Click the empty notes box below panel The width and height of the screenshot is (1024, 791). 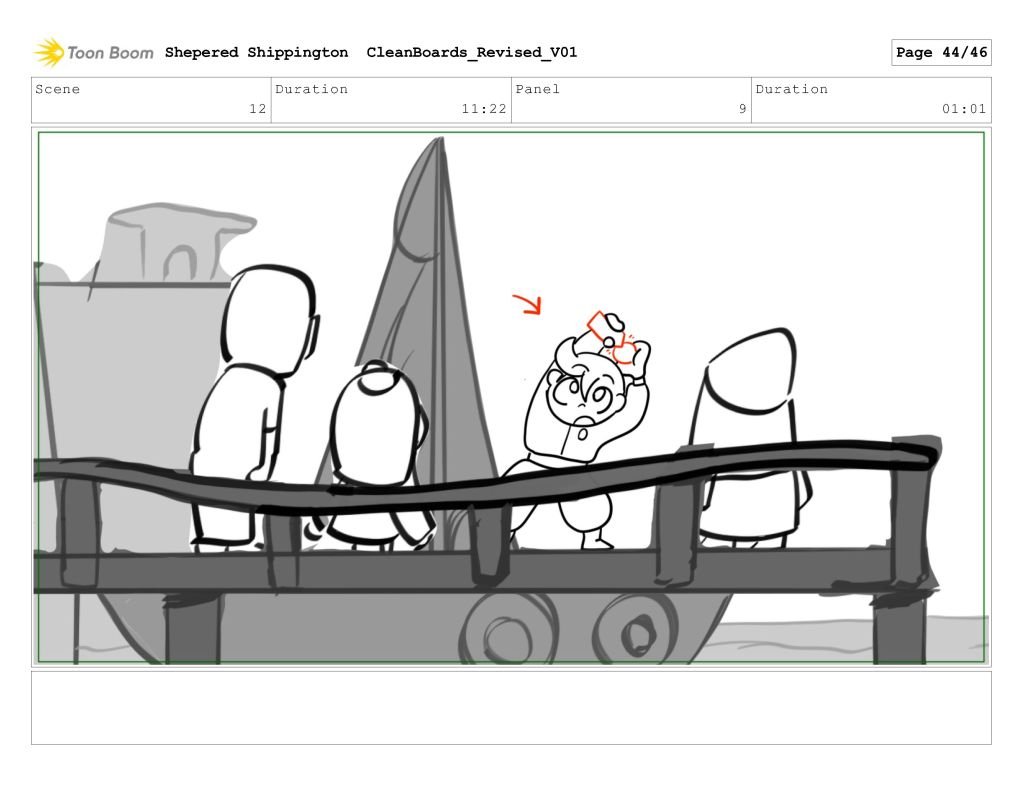pos(511,707)
